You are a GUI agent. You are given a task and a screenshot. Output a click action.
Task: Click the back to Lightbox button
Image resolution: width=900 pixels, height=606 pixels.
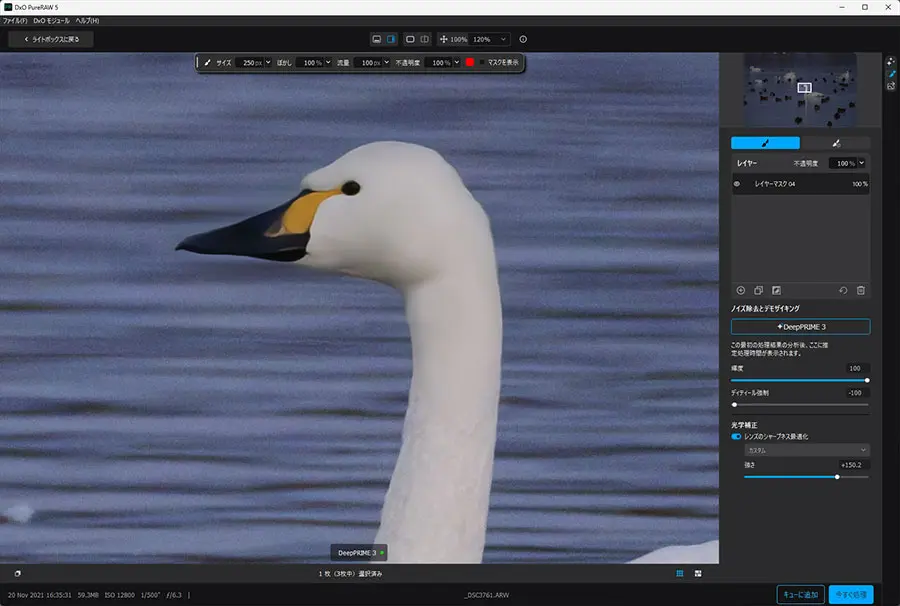pyautogui.click(x=51, y=39)
